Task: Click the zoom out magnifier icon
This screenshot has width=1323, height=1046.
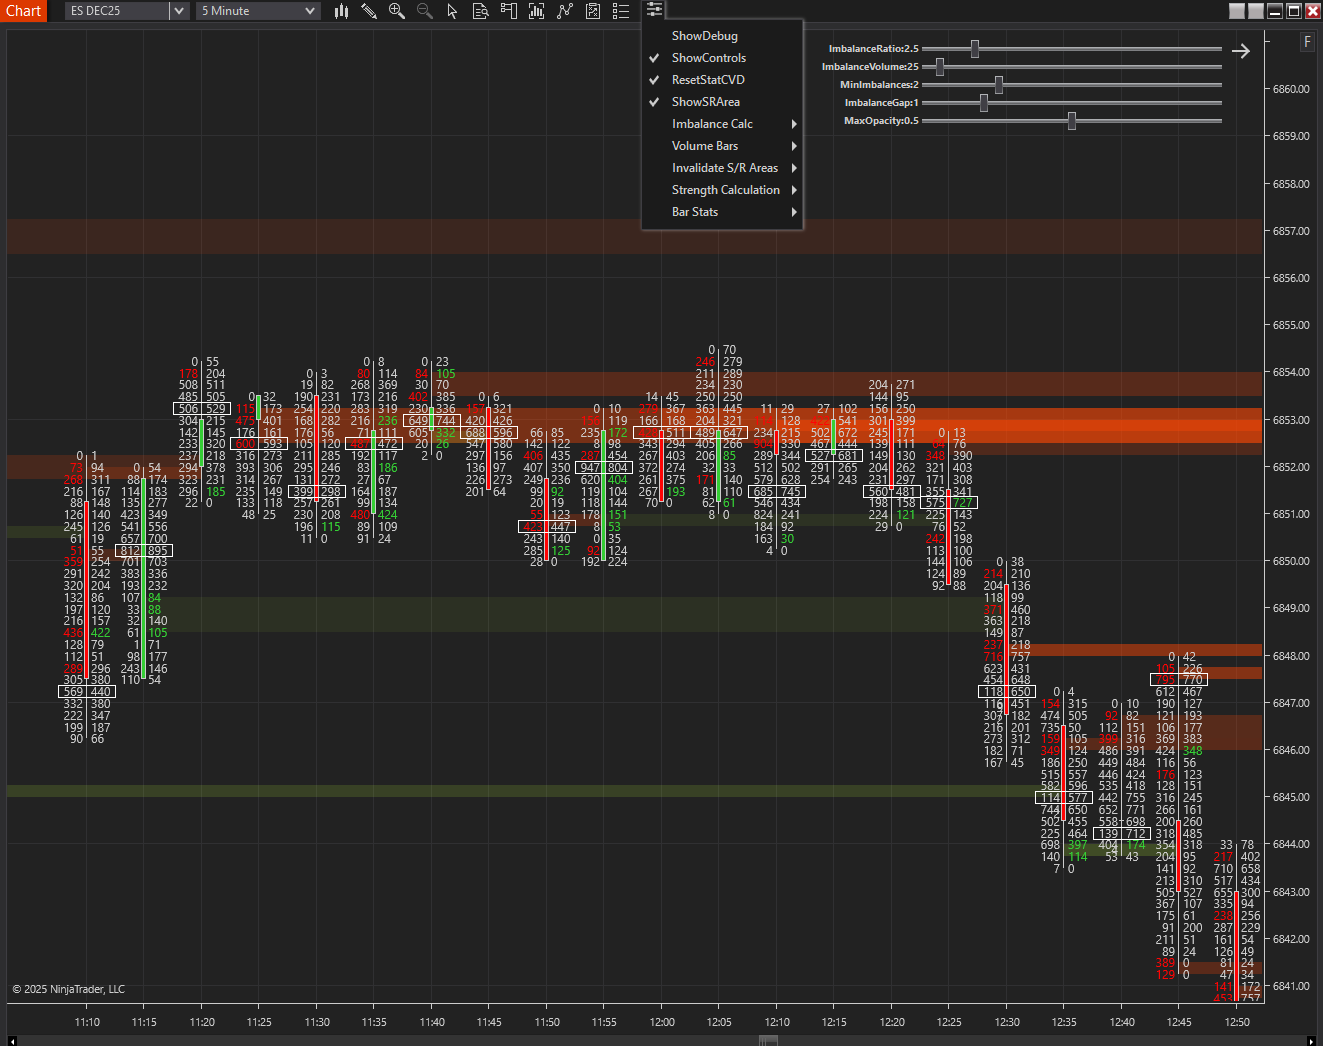Action: pyautogui.click(x=424, y=11)
